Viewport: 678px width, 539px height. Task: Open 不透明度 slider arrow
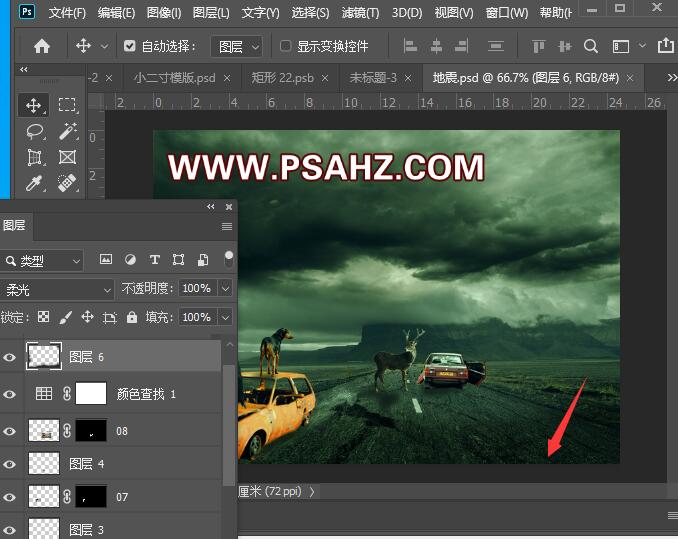point(225,288)
